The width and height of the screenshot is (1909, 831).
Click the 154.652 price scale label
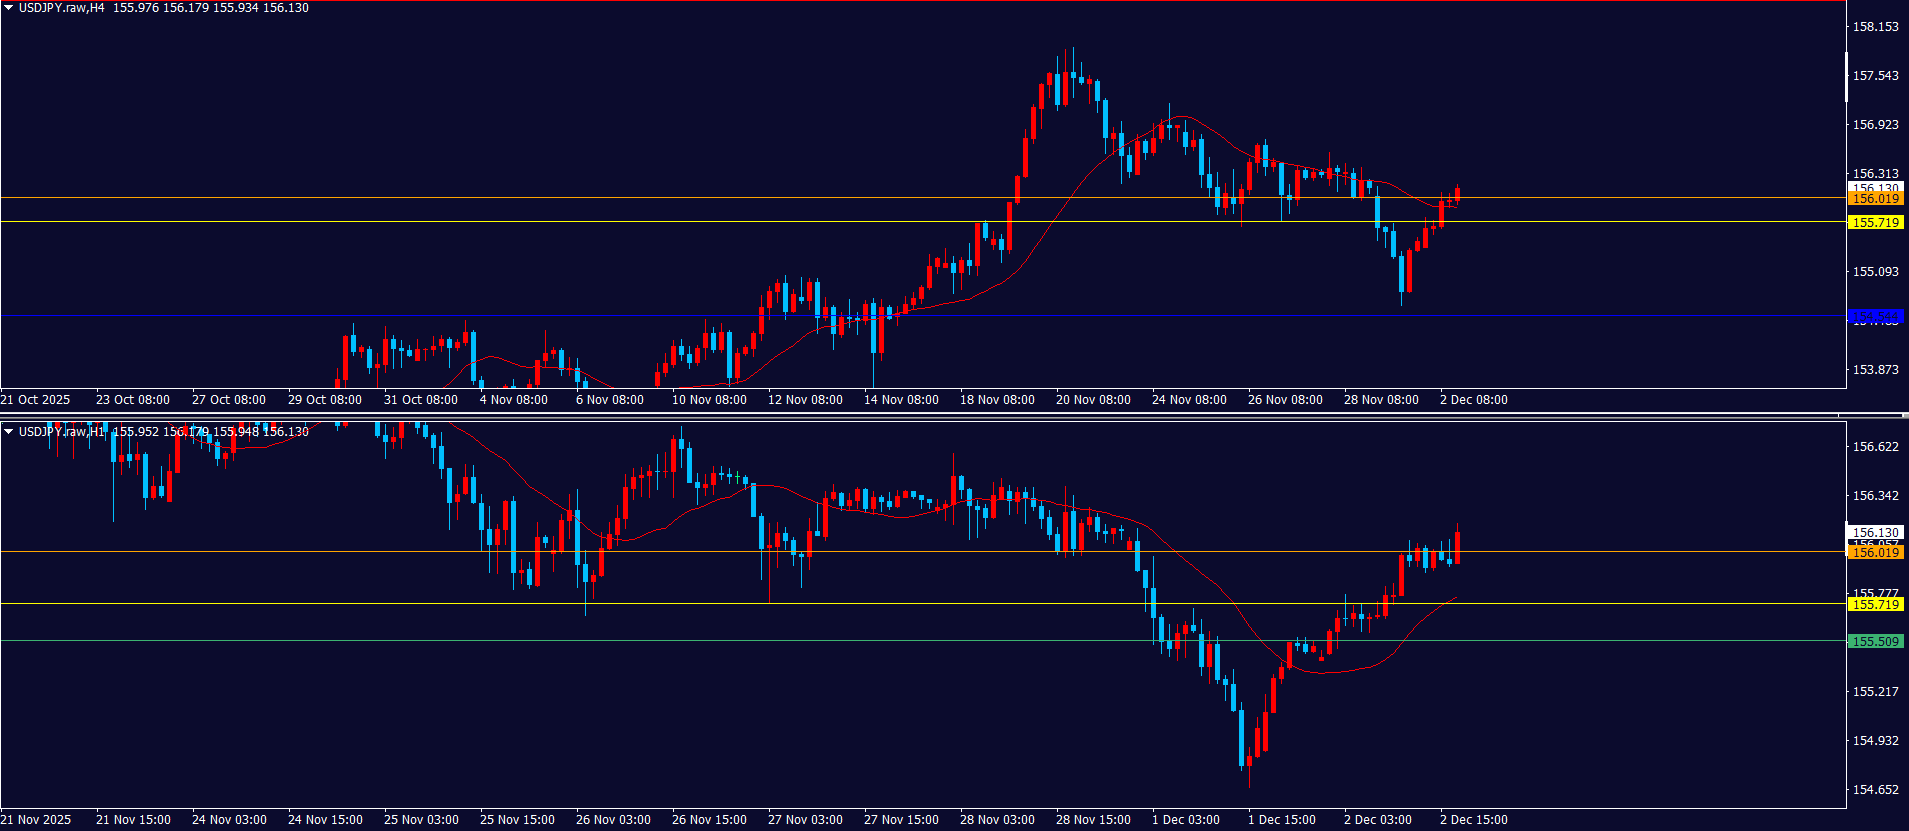pyautogui.click(x=1875, y=790)
